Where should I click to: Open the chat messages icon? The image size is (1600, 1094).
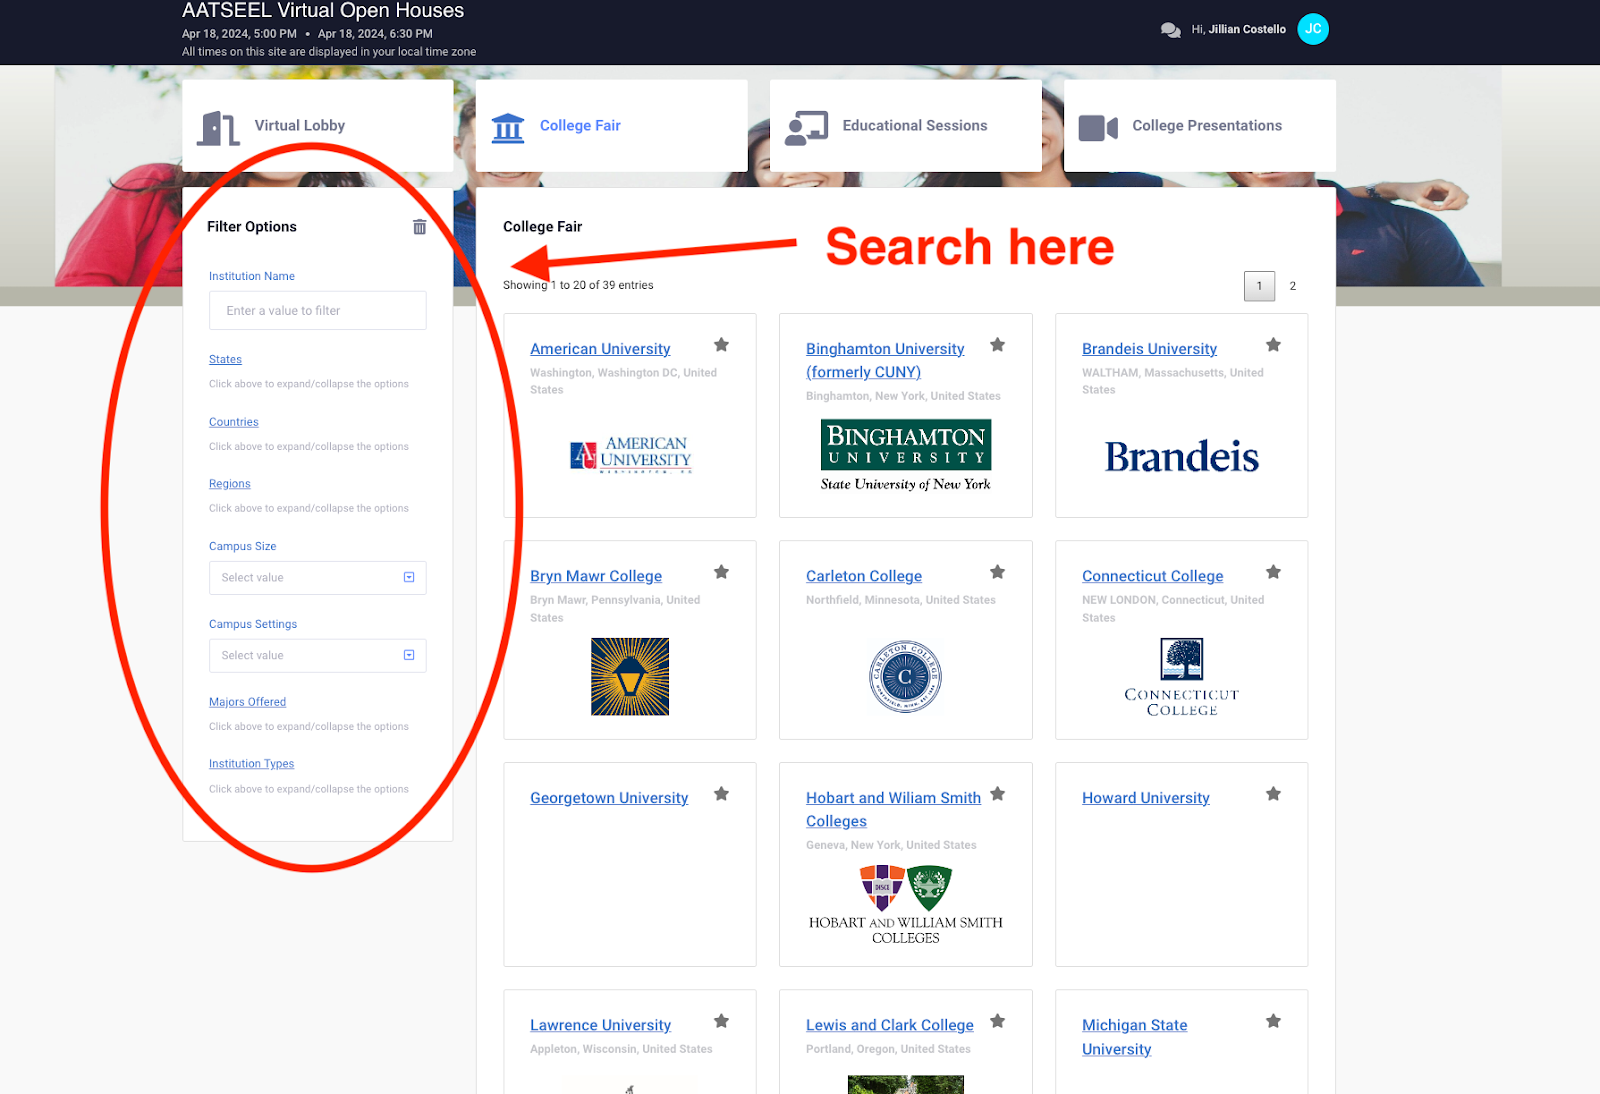pyautogui.click(x=1170, y=30)
